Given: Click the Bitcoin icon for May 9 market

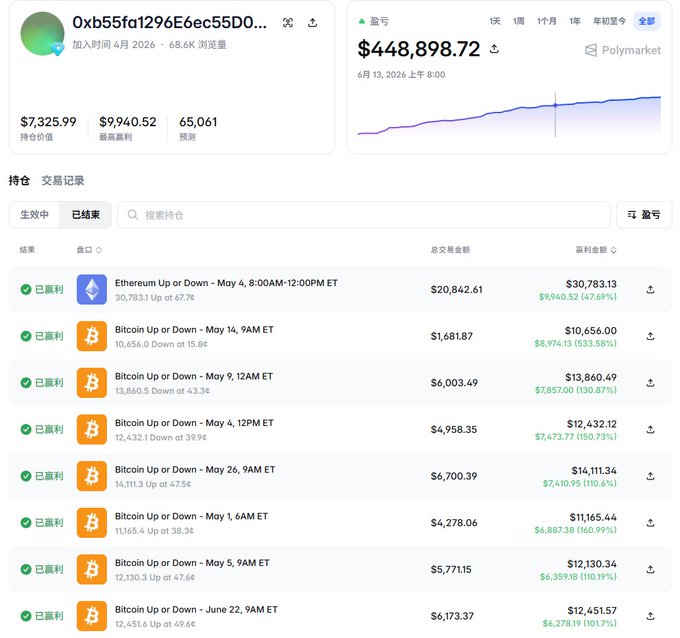Looking at the screenshot, I should coord(92,383).
